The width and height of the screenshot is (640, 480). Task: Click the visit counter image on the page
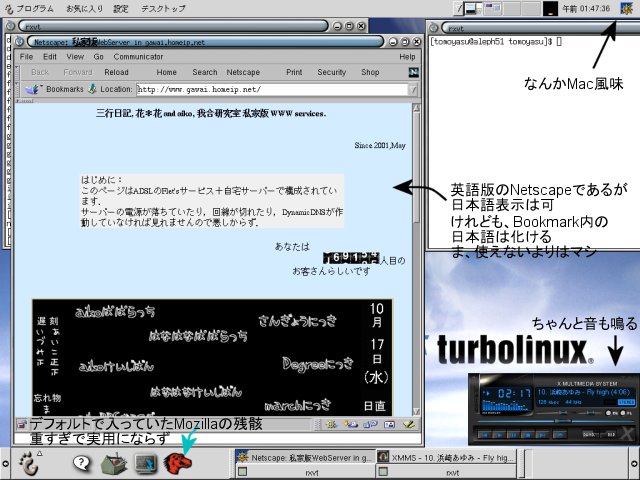pyautogui.click(x=351, y=258)
